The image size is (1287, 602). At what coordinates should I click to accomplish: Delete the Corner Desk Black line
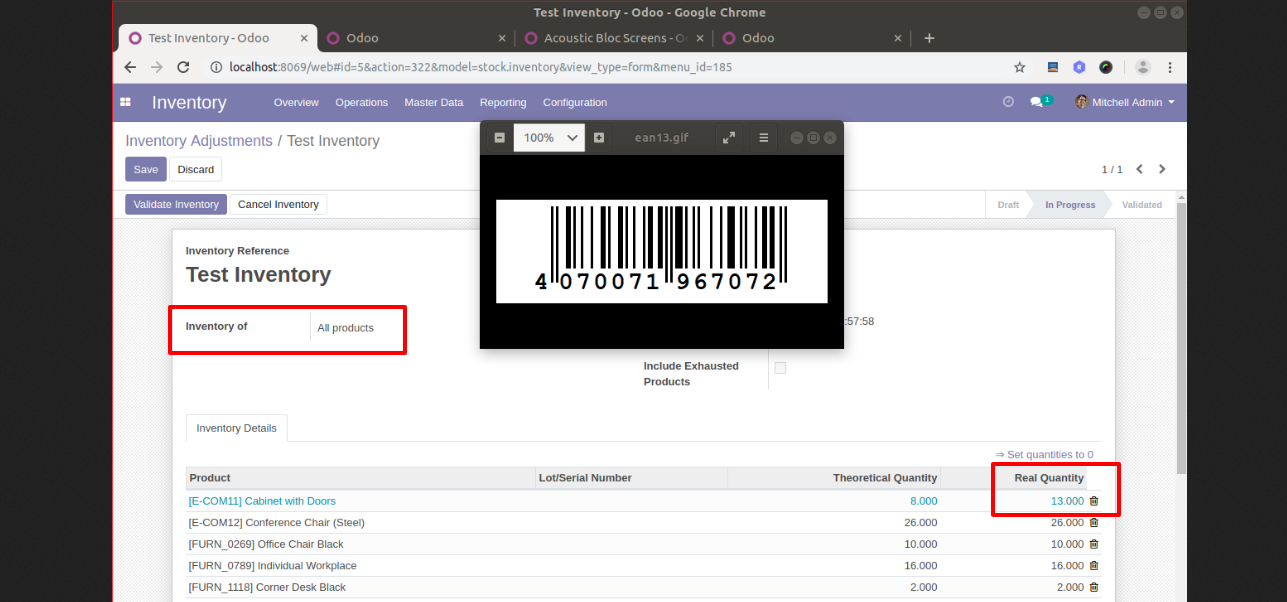tap(1093, 587)
